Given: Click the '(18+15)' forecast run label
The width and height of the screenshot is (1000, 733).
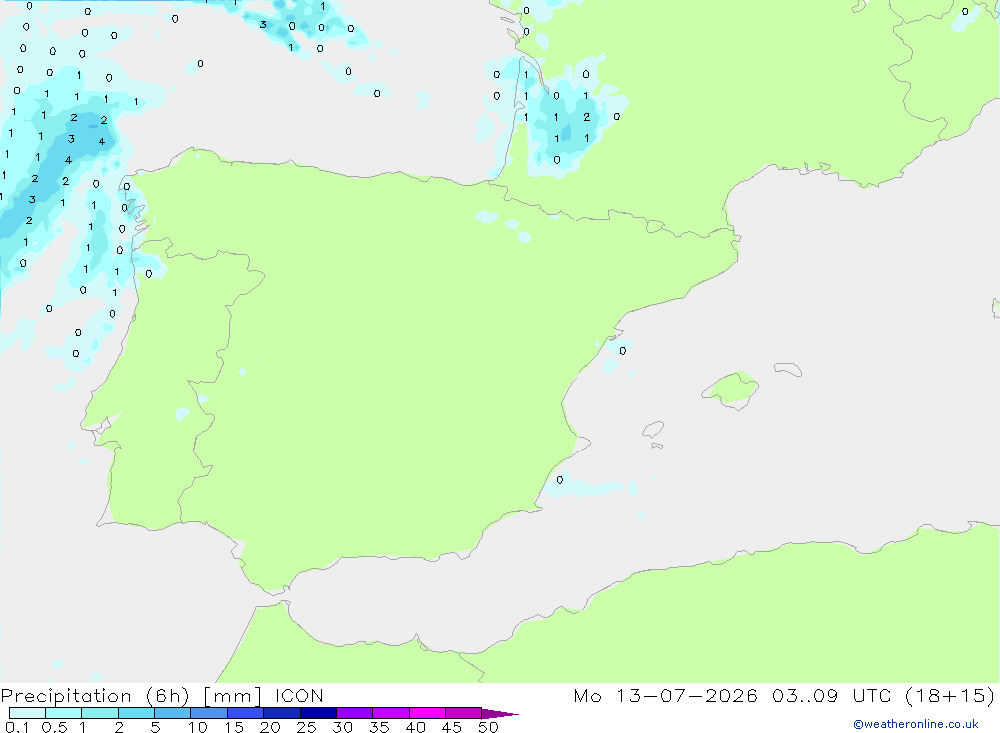Looking at the screenshot, I should point(950,695).
